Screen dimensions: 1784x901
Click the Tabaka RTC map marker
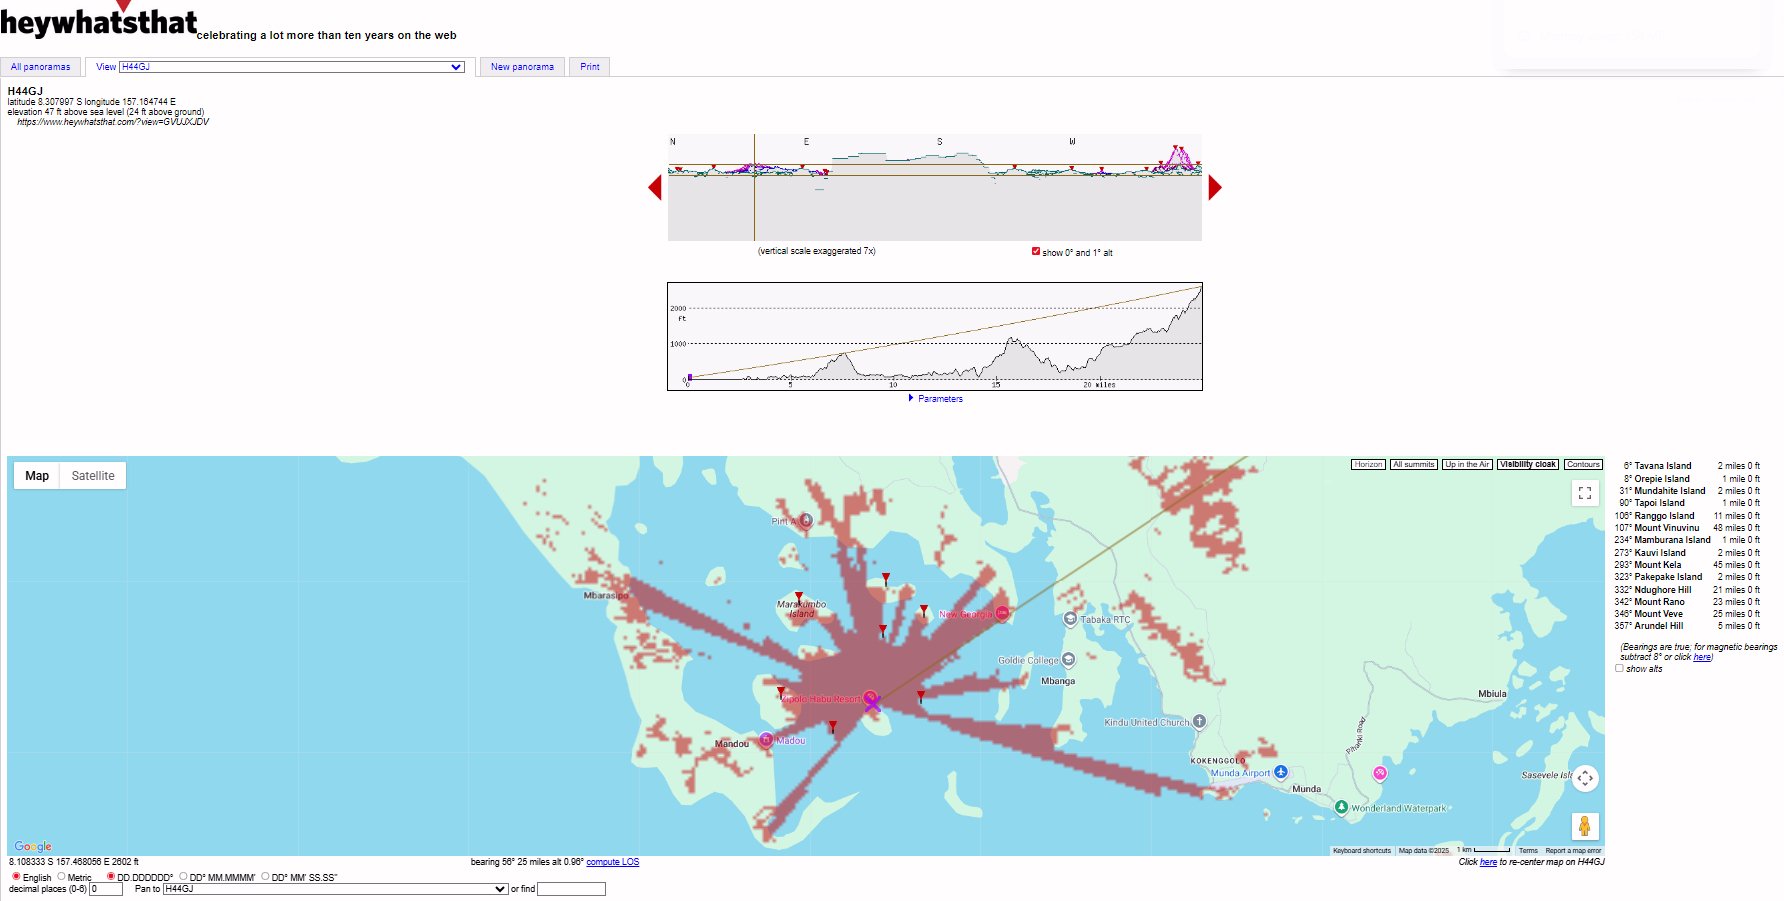point(1070,619)
